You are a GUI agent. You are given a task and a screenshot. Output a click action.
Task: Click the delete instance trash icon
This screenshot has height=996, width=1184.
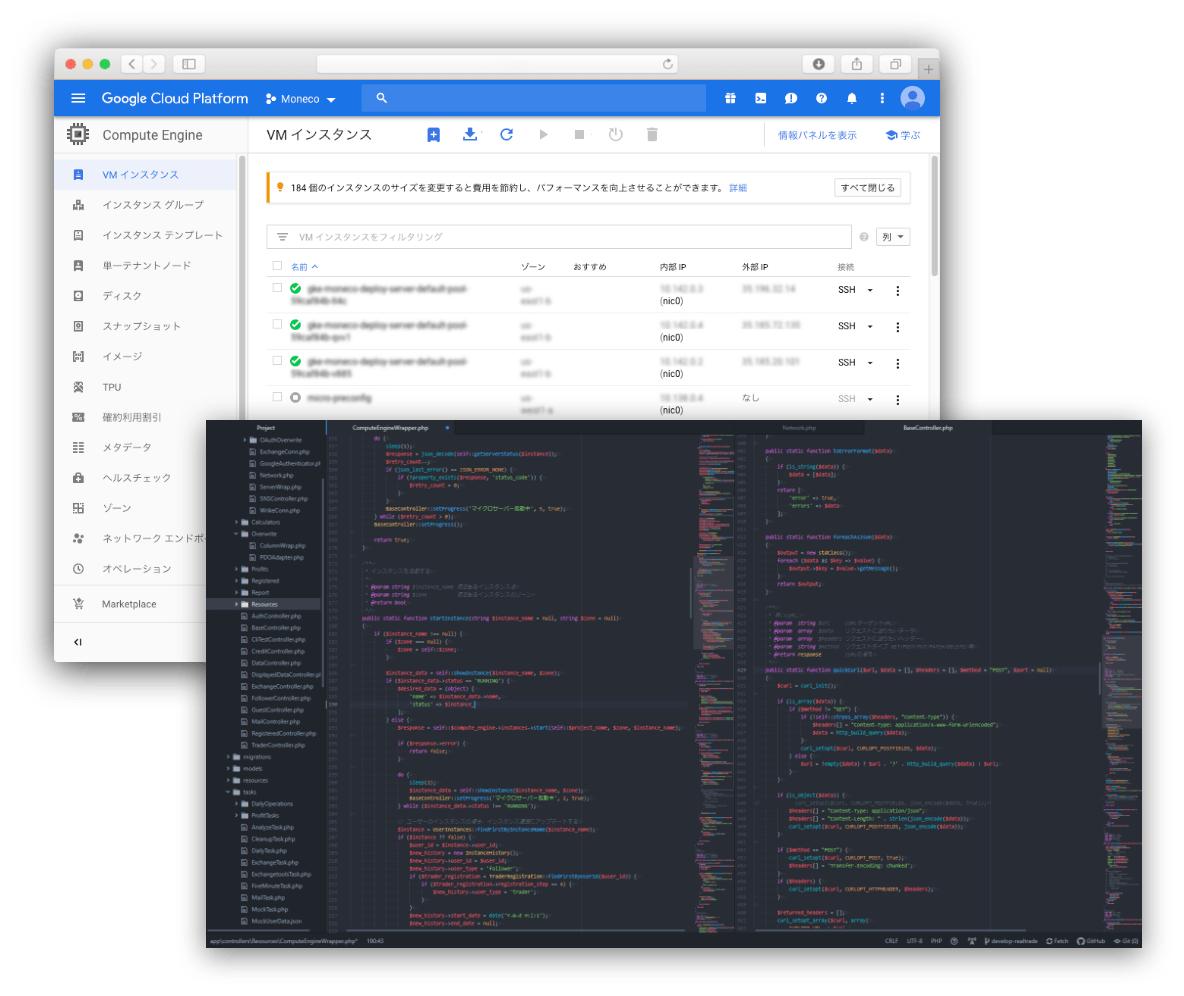point(652,134)
